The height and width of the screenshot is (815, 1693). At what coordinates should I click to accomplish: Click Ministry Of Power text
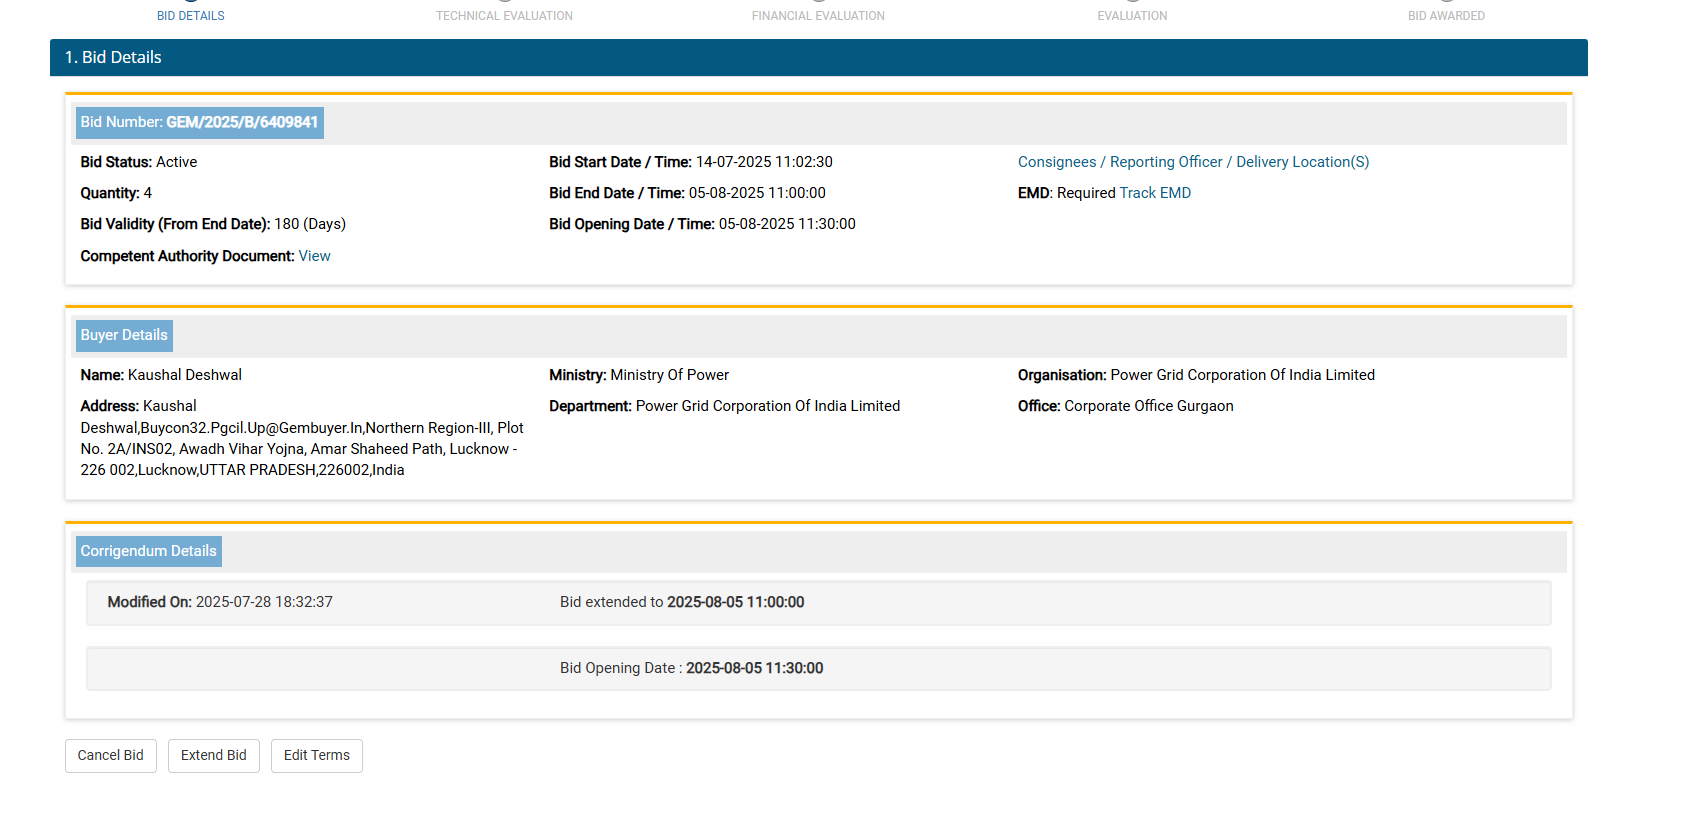(x=669, y=375)
